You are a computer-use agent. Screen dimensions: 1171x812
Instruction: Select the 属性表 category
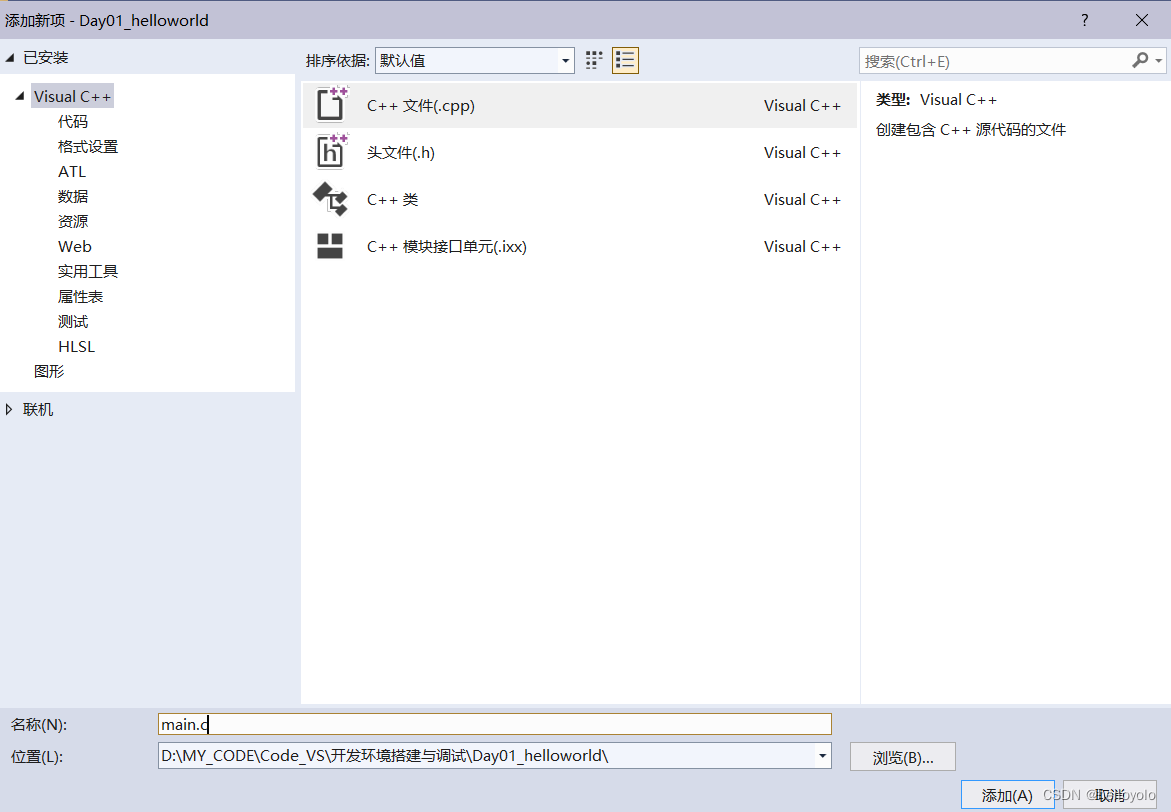click(x=81, y=297)
